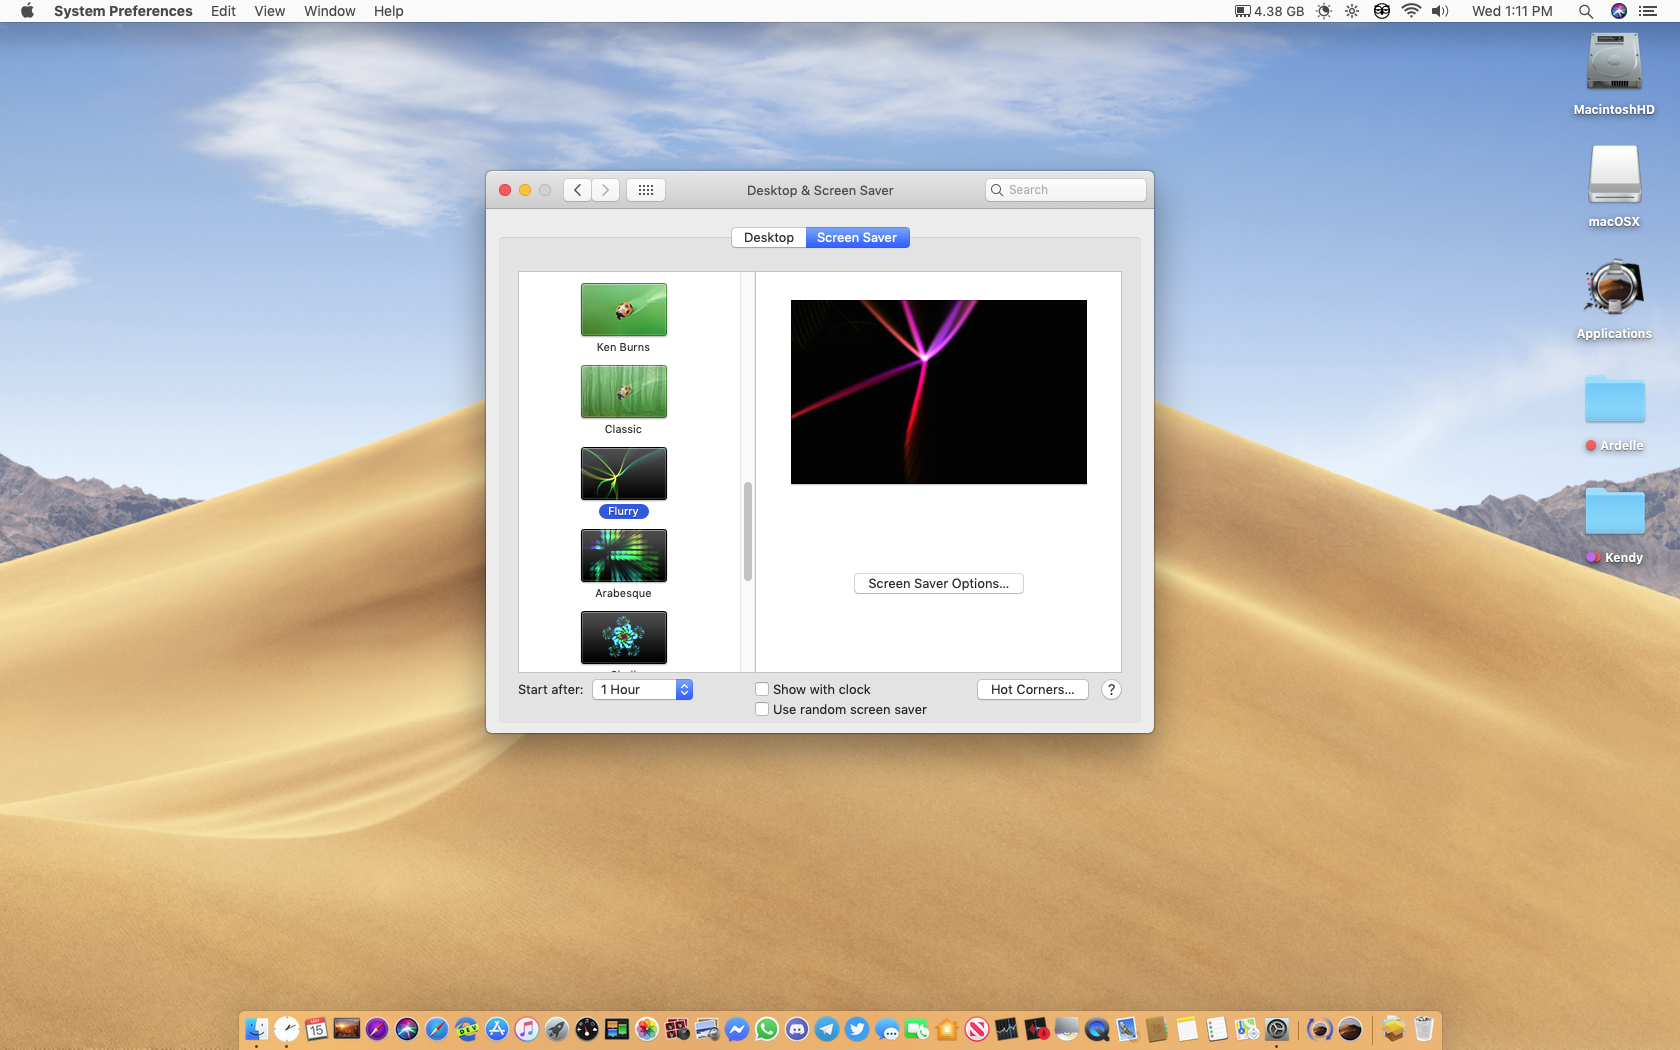The image size is (1680, 1050).
Task: Go forward with the right chevron button
Action: [x=605, y=190]
